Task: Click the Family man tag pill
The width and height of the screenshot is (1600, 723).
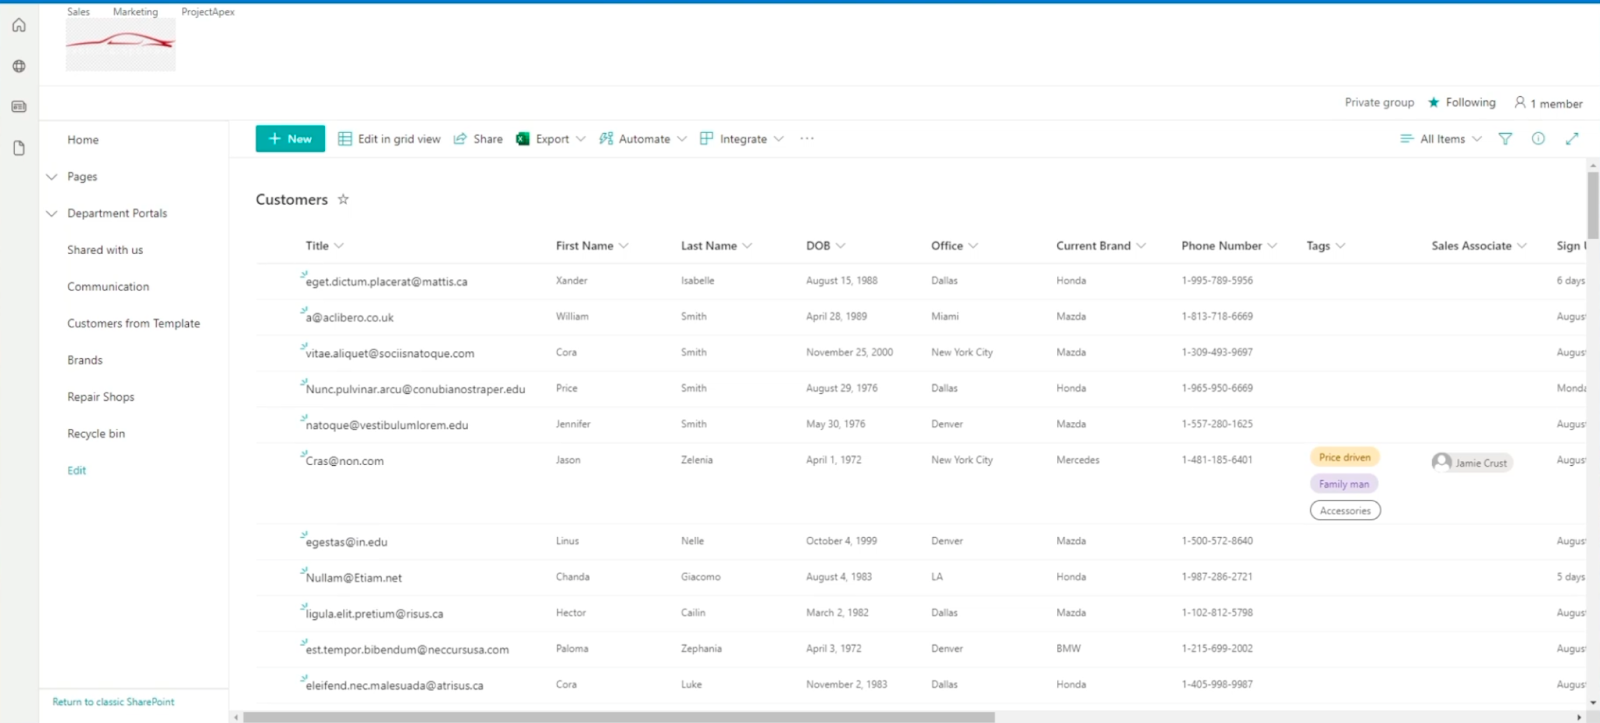Action: pos(1344,484)
